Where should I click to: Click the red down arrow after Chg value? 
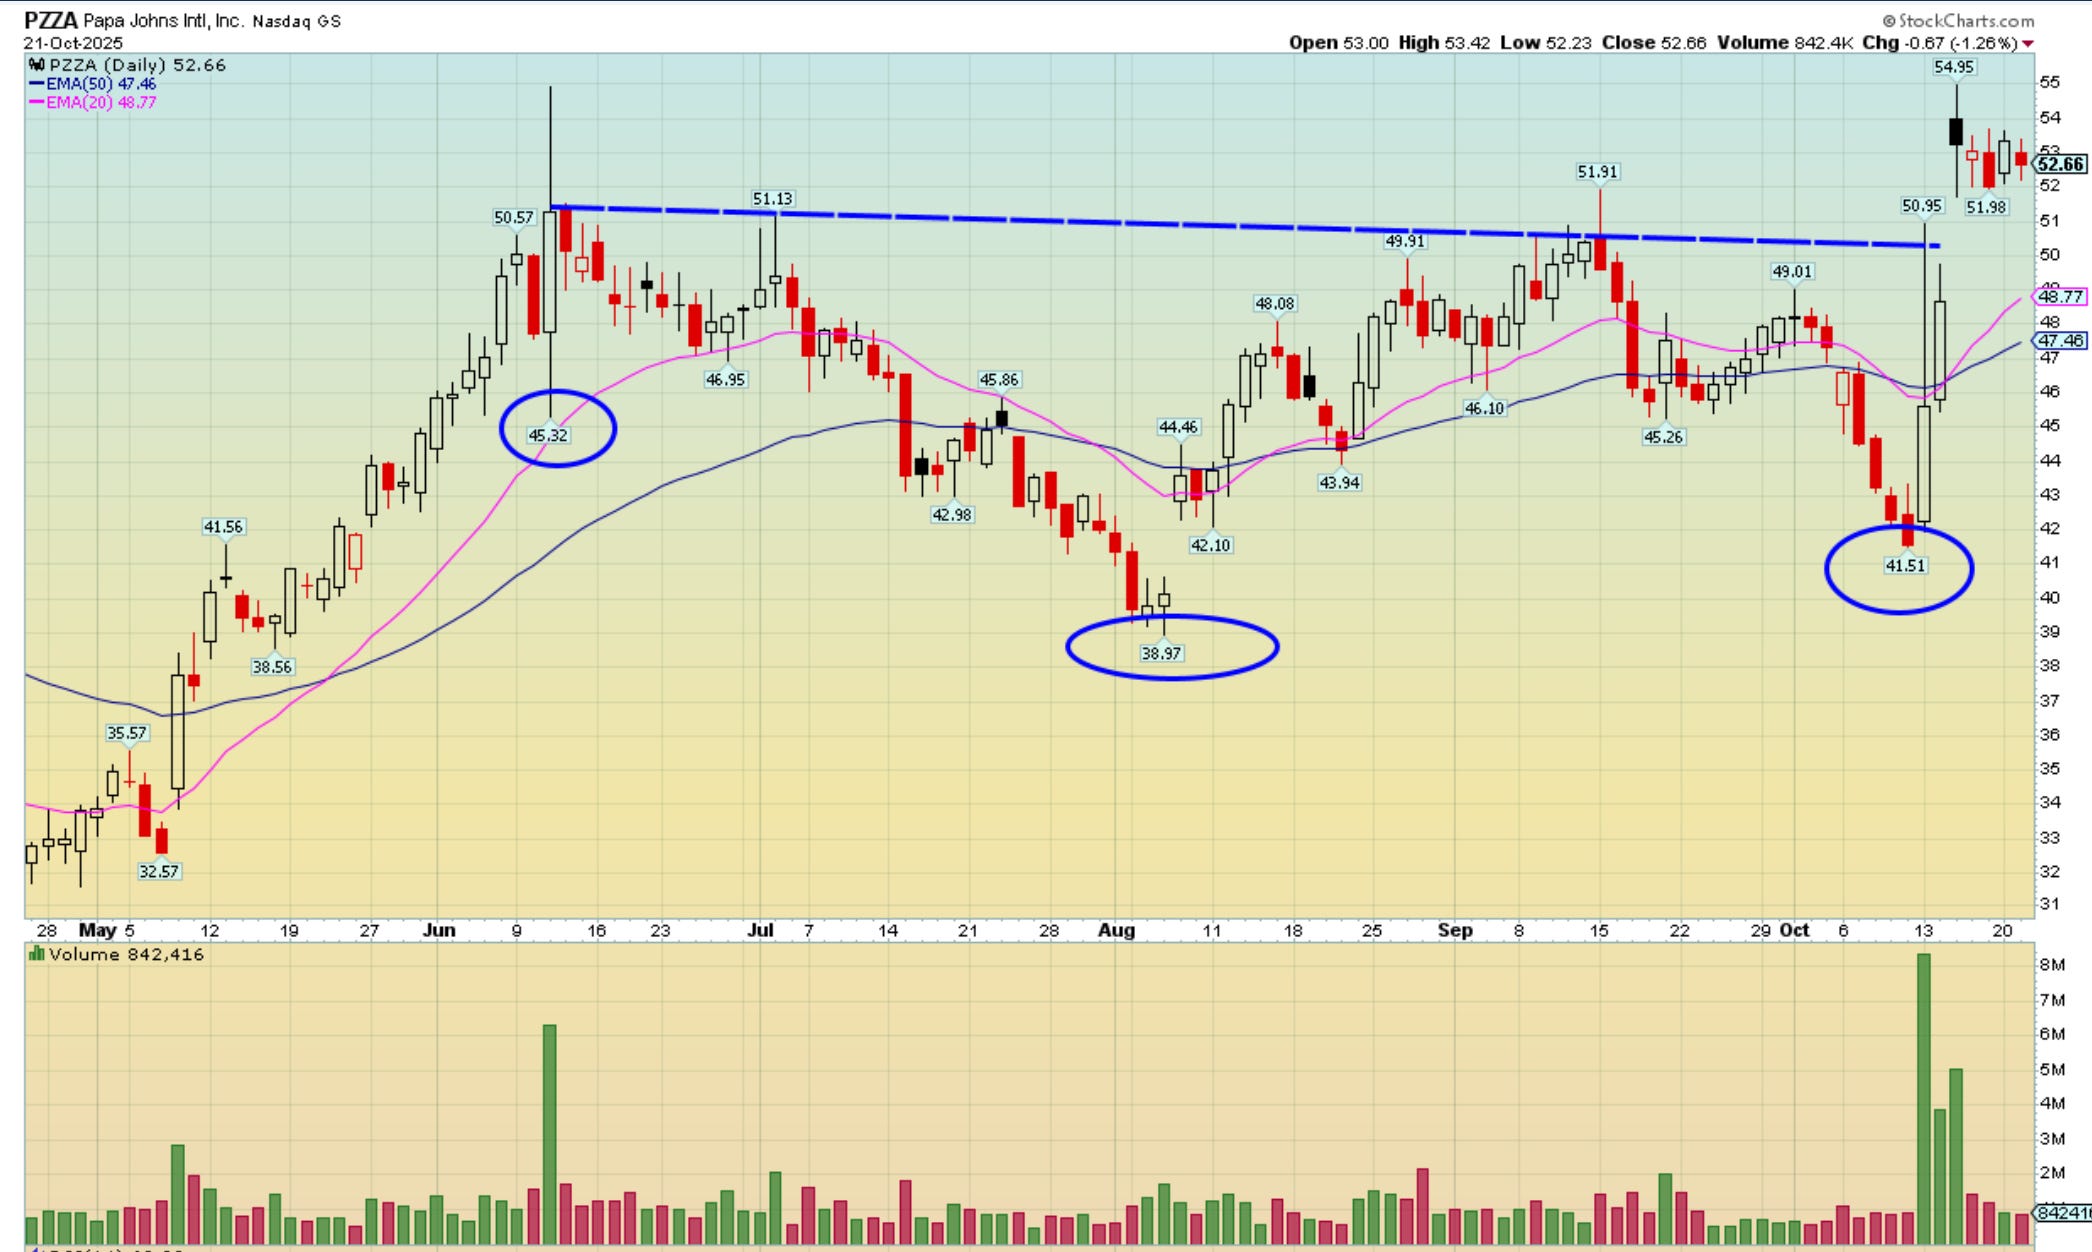click(x=2028, y=43)
